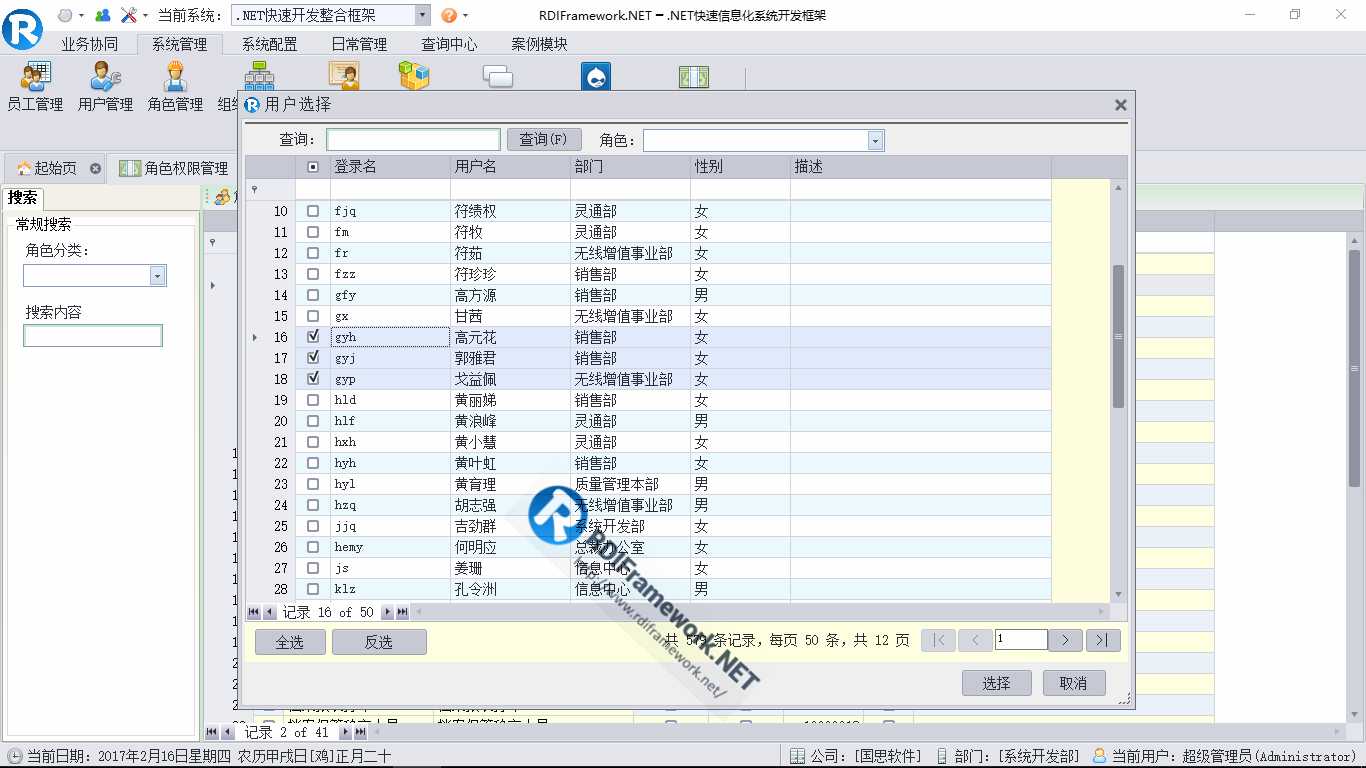The width and height of the screenshot is (1366, 768).
Task: Click the dialog grid horizontal scrollbar track
Action: tap(762, 612)
